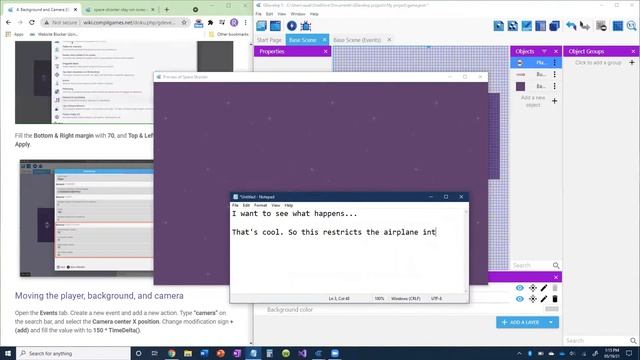Open the instances list toolbar icon

point(540,26)
